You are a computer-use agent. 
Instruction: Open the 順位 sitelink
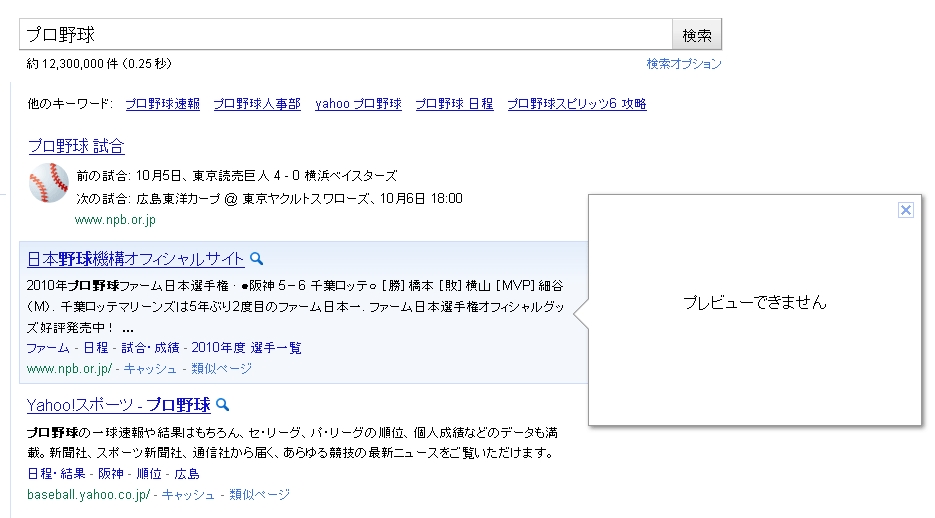149,474
